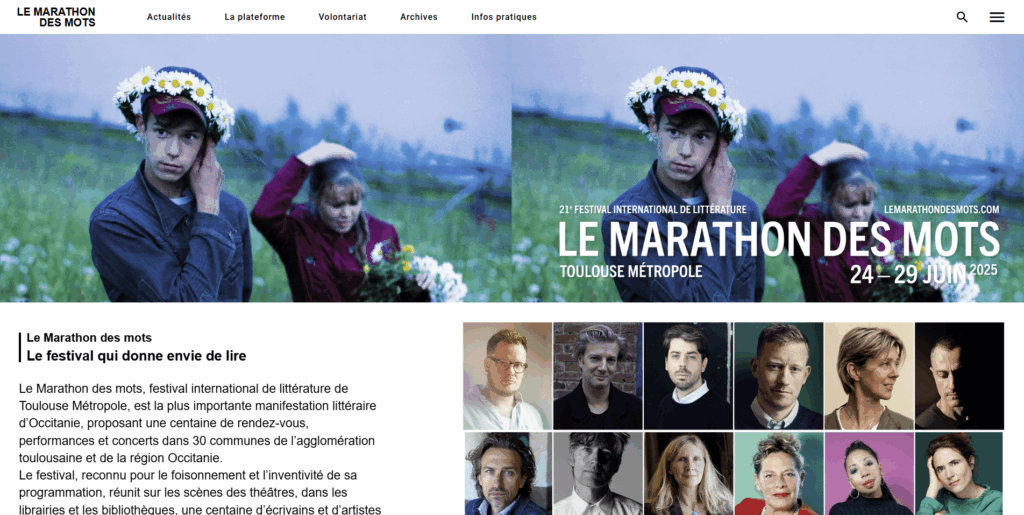
Task: Open the search magnifier icon
Action: tap(962, 17)
